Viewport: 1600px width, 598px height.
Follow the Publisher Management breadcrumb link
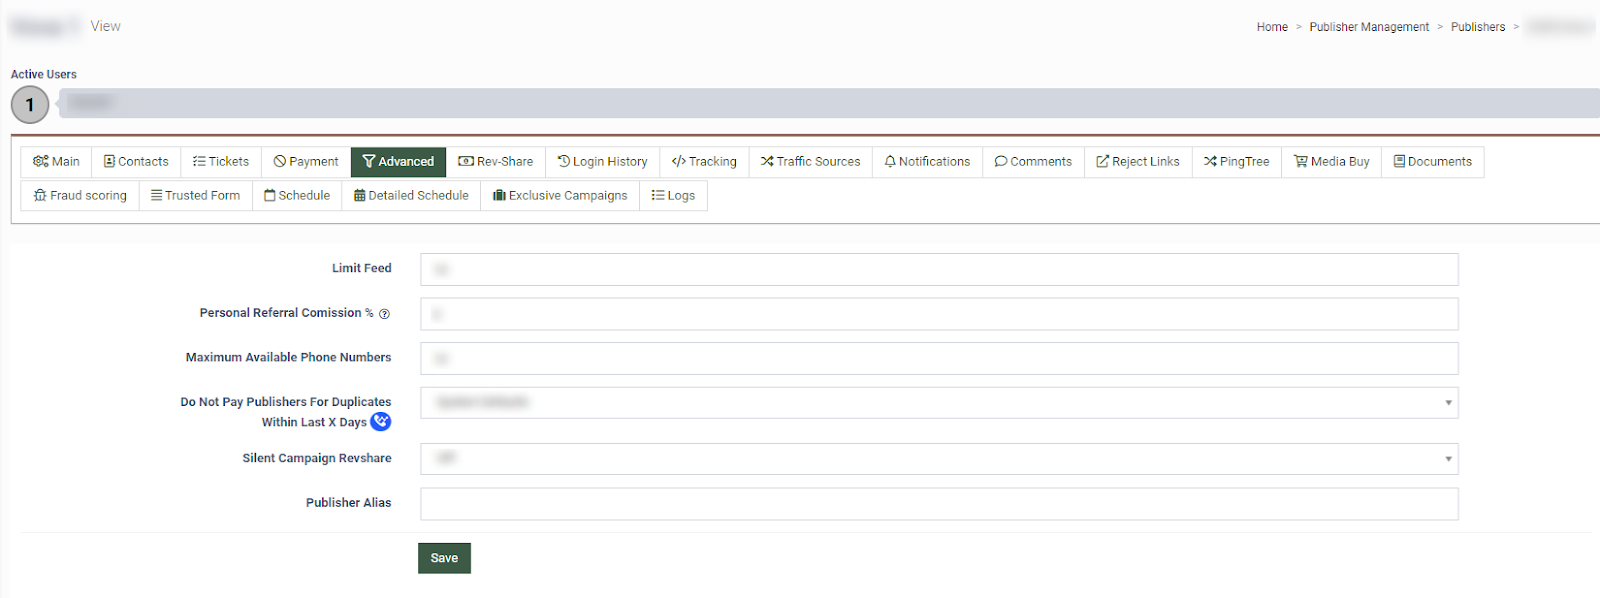(x=1369, y=27)
